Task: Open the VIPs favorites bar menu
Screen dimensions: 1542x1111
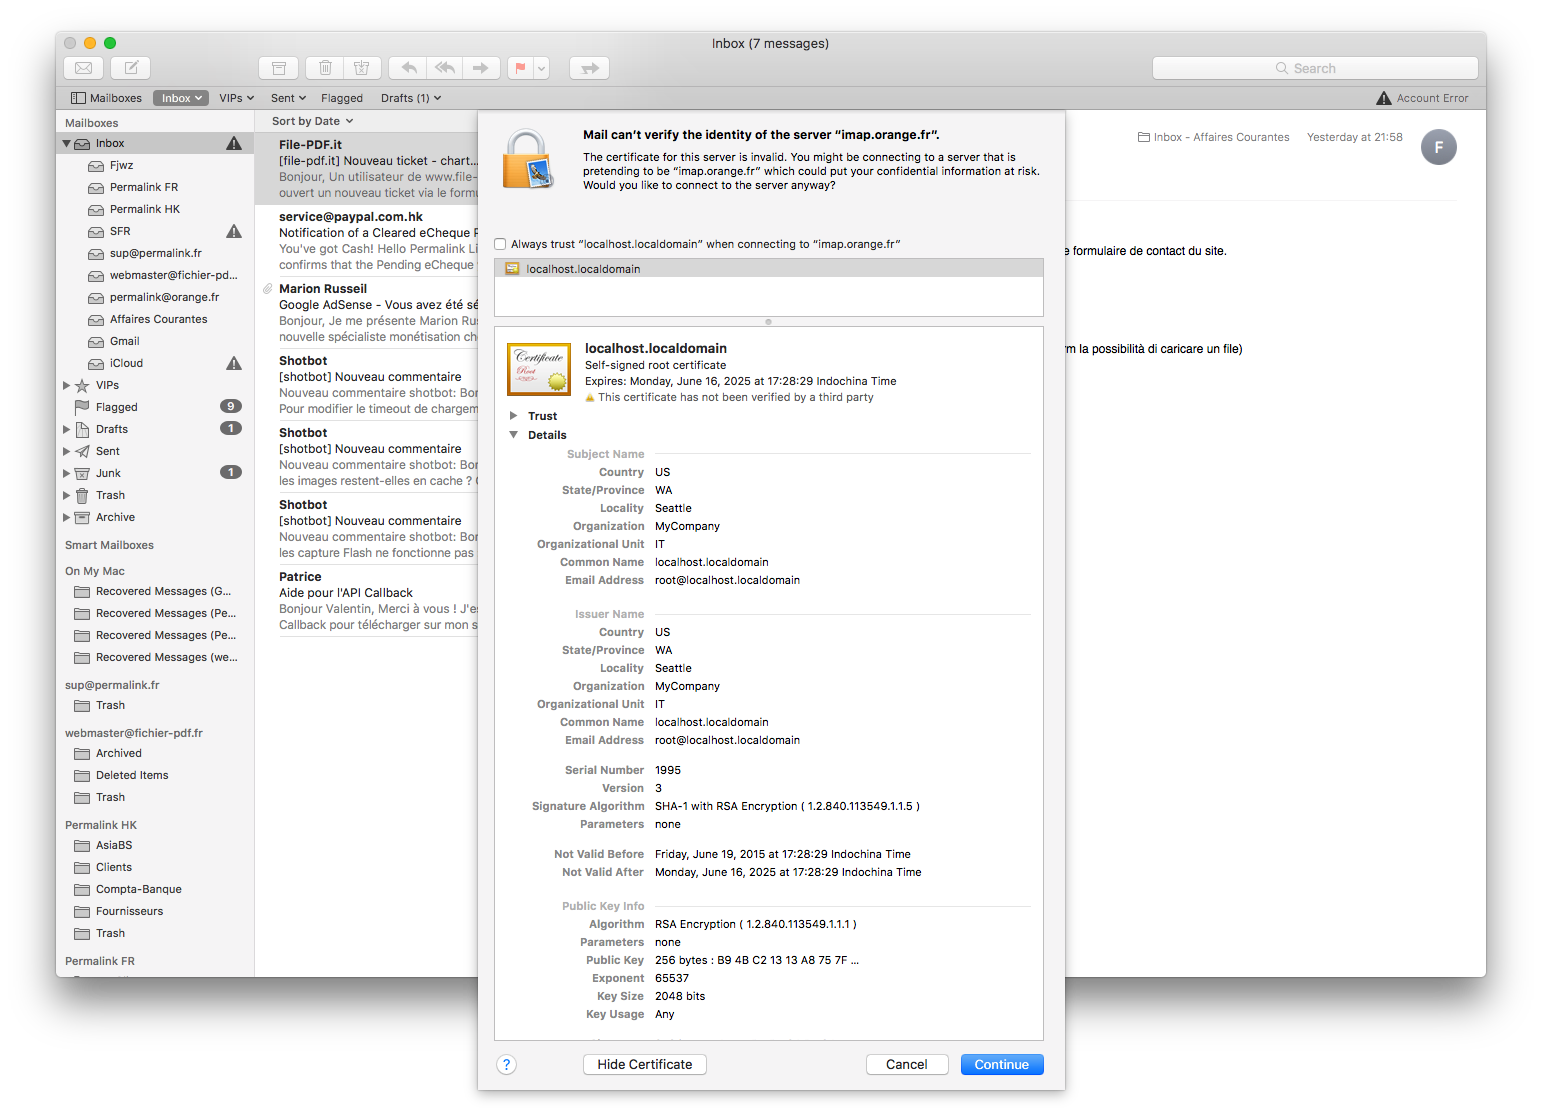Action: (x=237, y=98)
